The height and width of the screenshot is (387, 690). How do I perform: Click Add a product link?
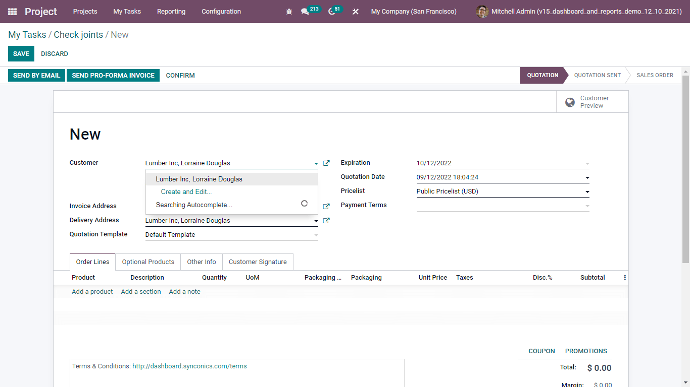[92, 291]
